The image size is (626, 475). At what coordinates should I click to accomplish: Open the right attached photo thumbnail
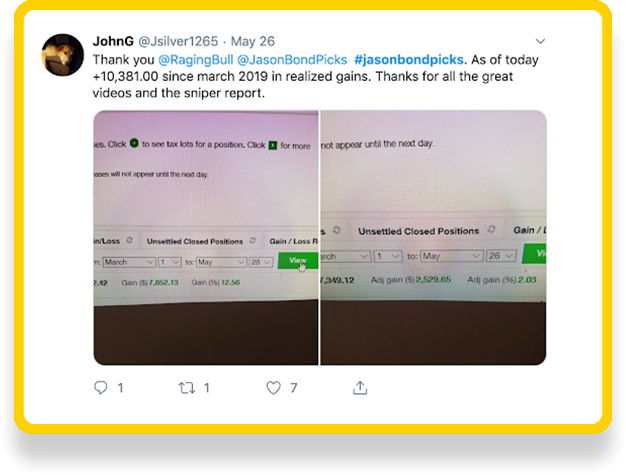click(x=433, y=238)
